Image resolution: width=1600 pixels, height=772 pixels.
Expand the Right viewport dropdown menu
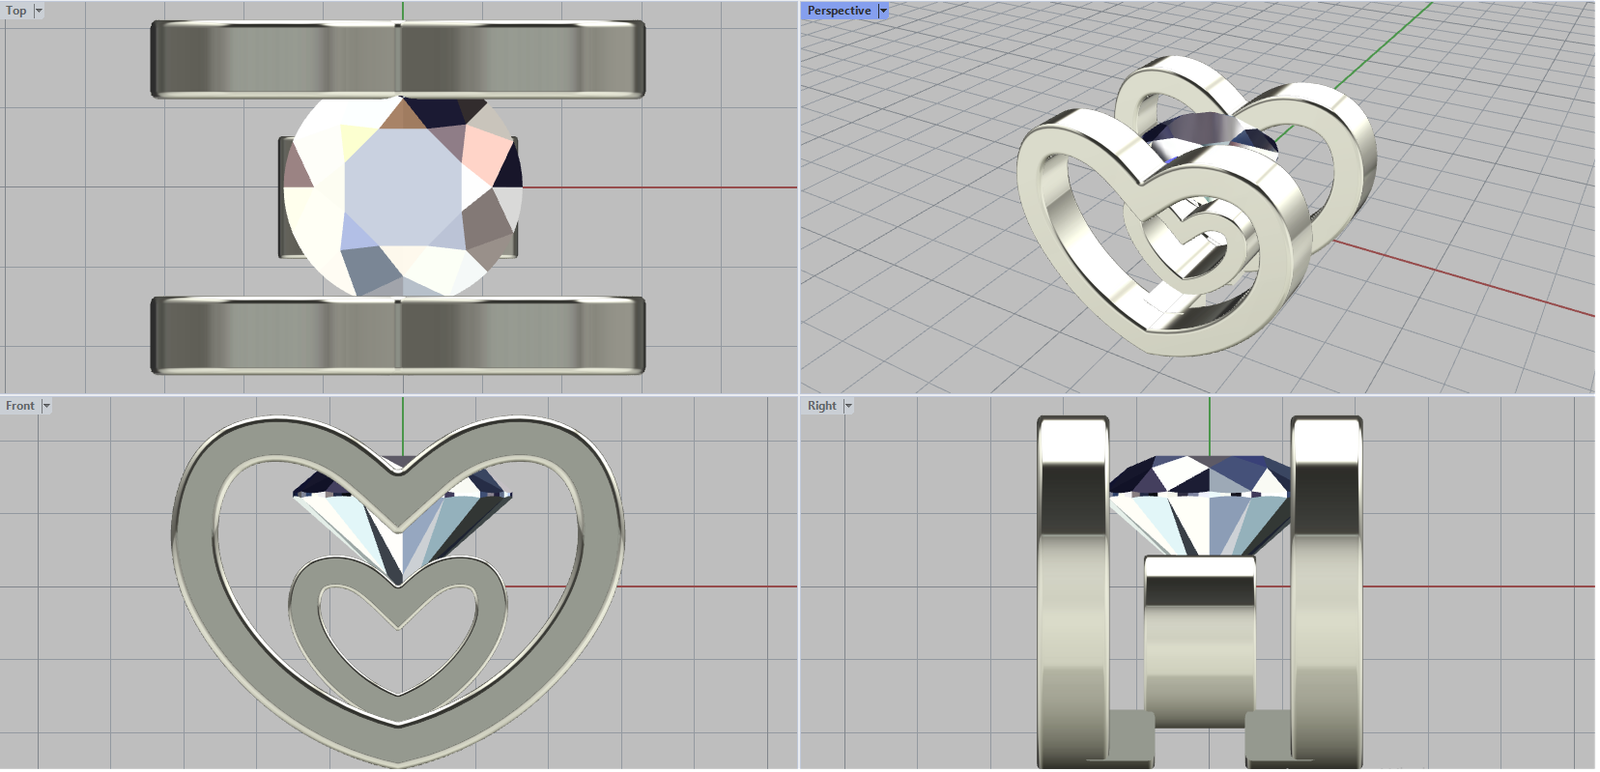(x=848, y=406)
